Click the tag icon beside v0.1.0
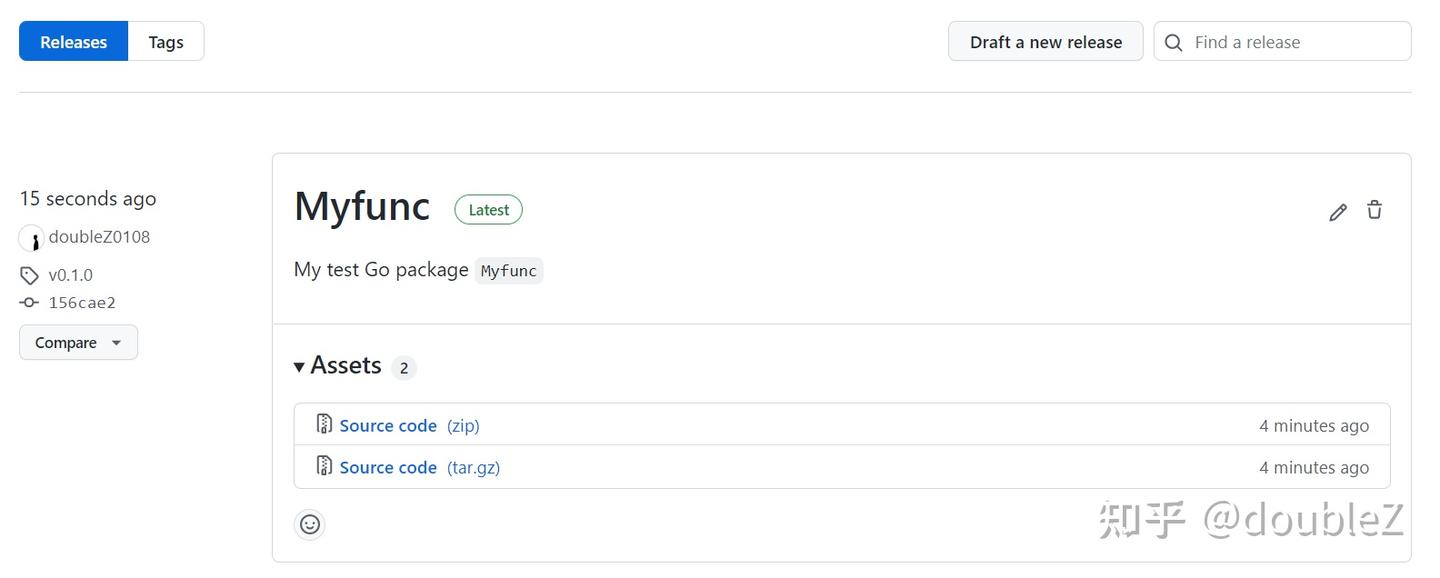The width and height of the screenshot is (1440, 578). (x=29, y=275)
